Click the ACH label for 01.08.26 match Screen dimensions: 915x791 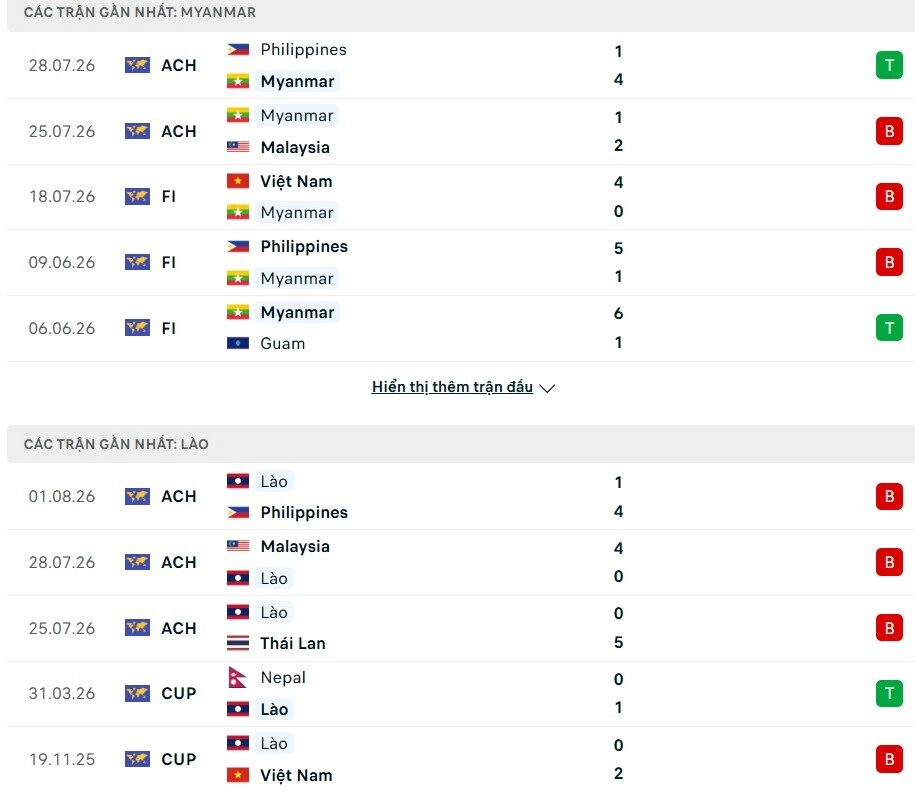point(179,496)
